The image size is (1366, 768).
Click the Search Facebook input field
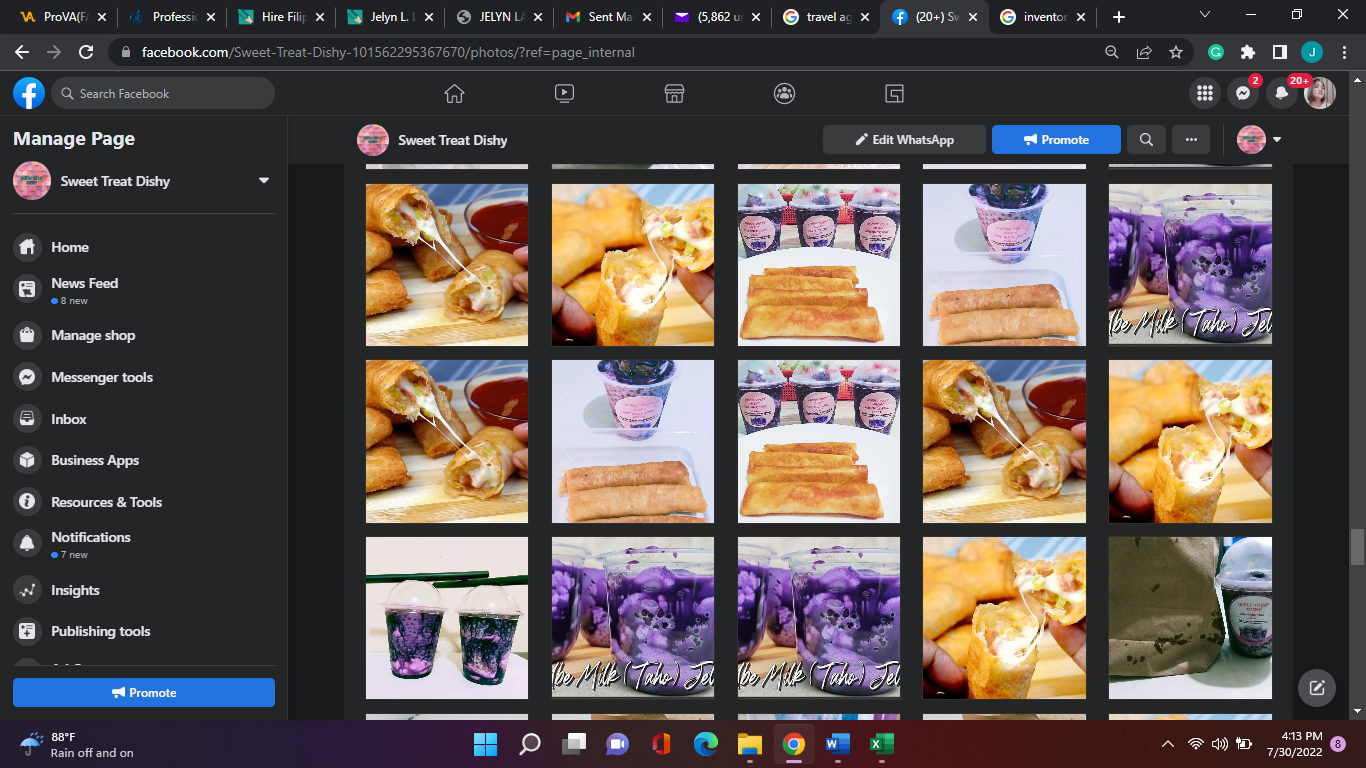coord(163,93)
